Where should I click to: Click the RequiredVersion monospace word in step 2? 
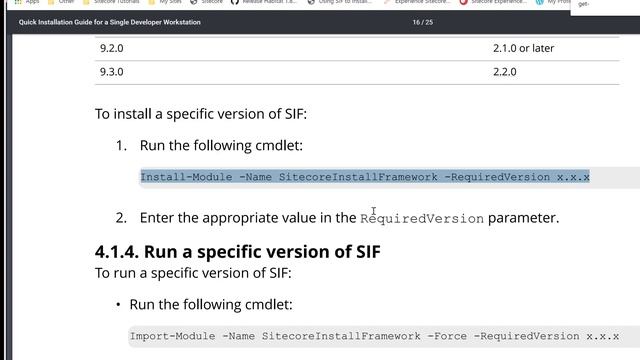point(422,218)
